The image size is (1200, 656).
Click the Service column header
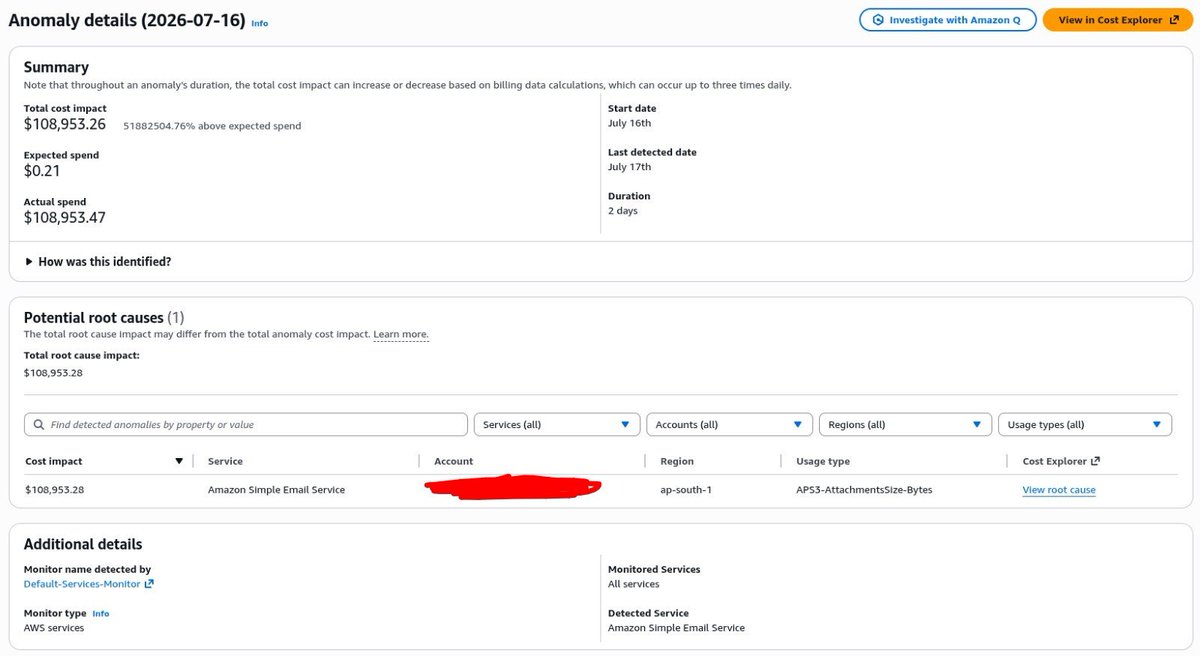[225, 461]
